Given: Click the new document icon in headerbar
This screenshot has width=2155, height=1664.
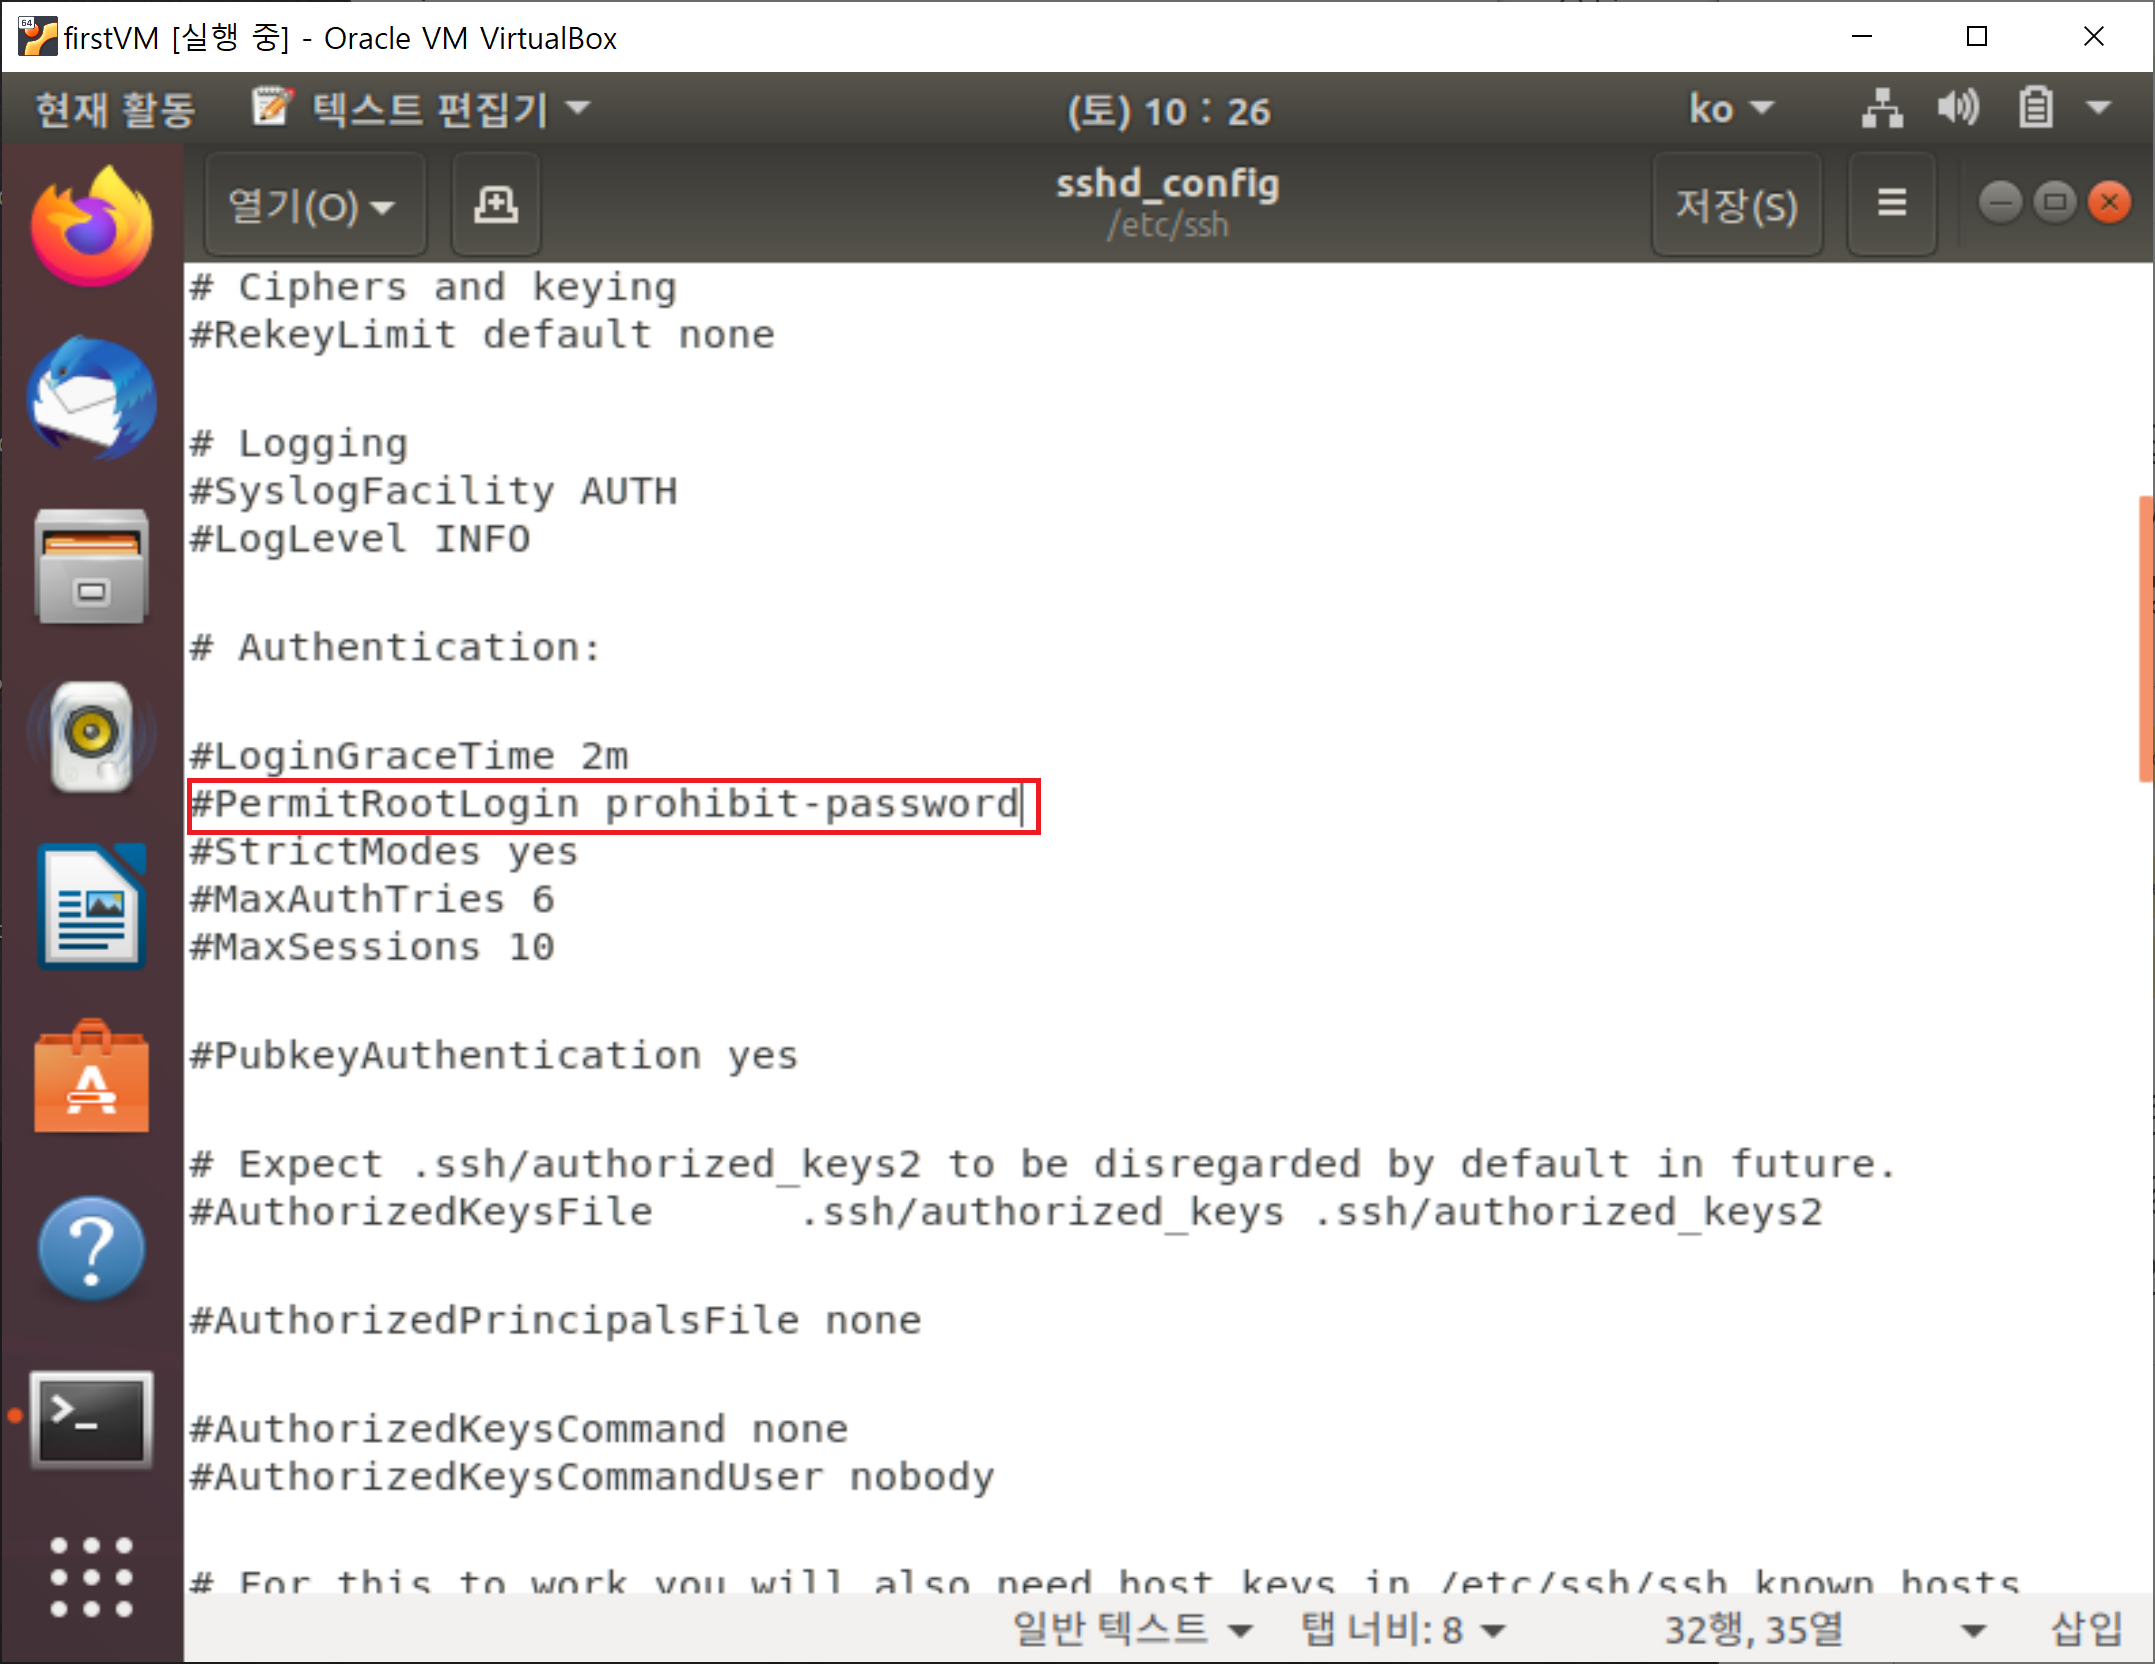Looking at the screenshot, I should (x=495, y=205).
